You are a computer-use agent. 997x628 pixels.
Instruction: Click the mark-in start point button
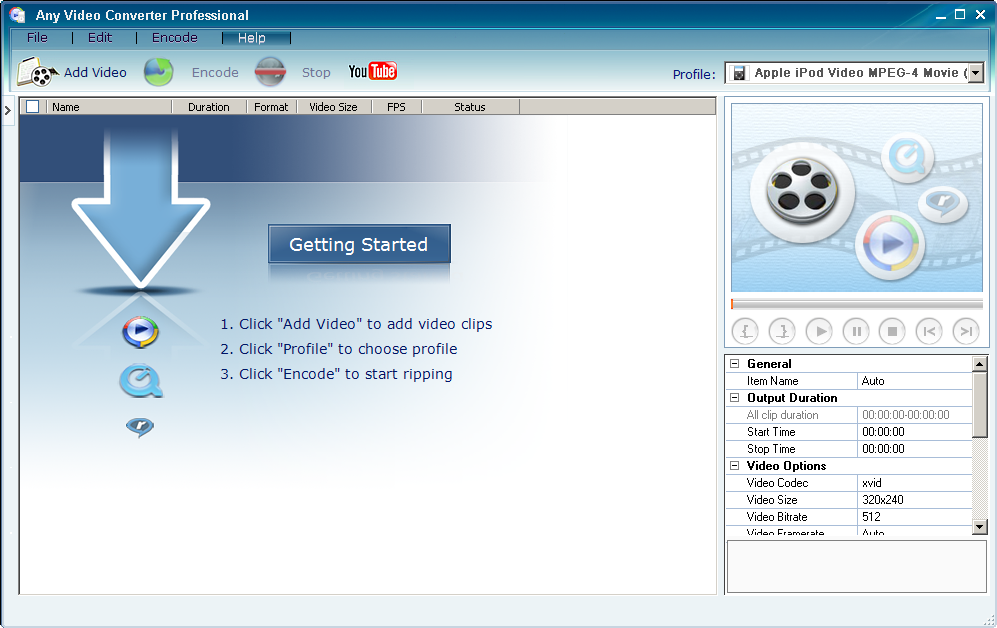click(745, 331)
